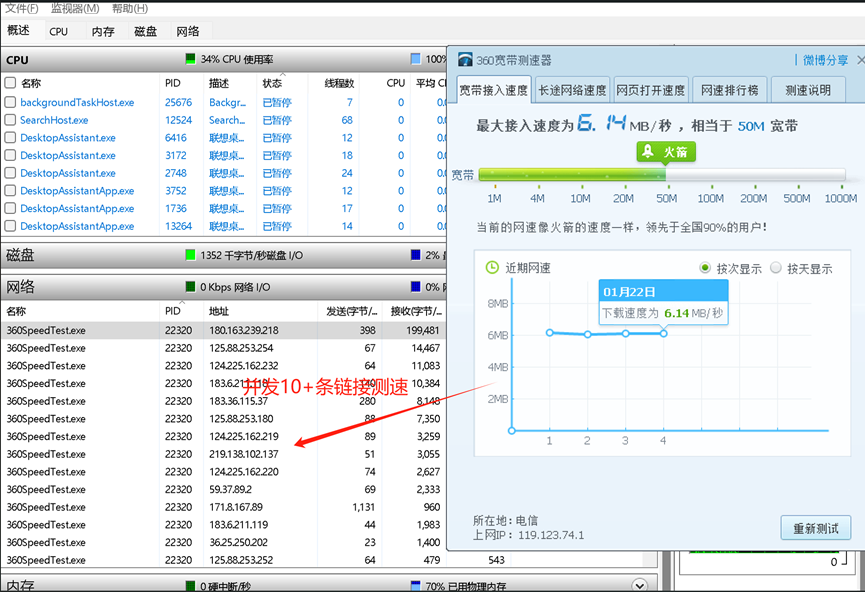Switch to the 网络 tab
This screenshot has width=865, height=592.
click(188, 31)
